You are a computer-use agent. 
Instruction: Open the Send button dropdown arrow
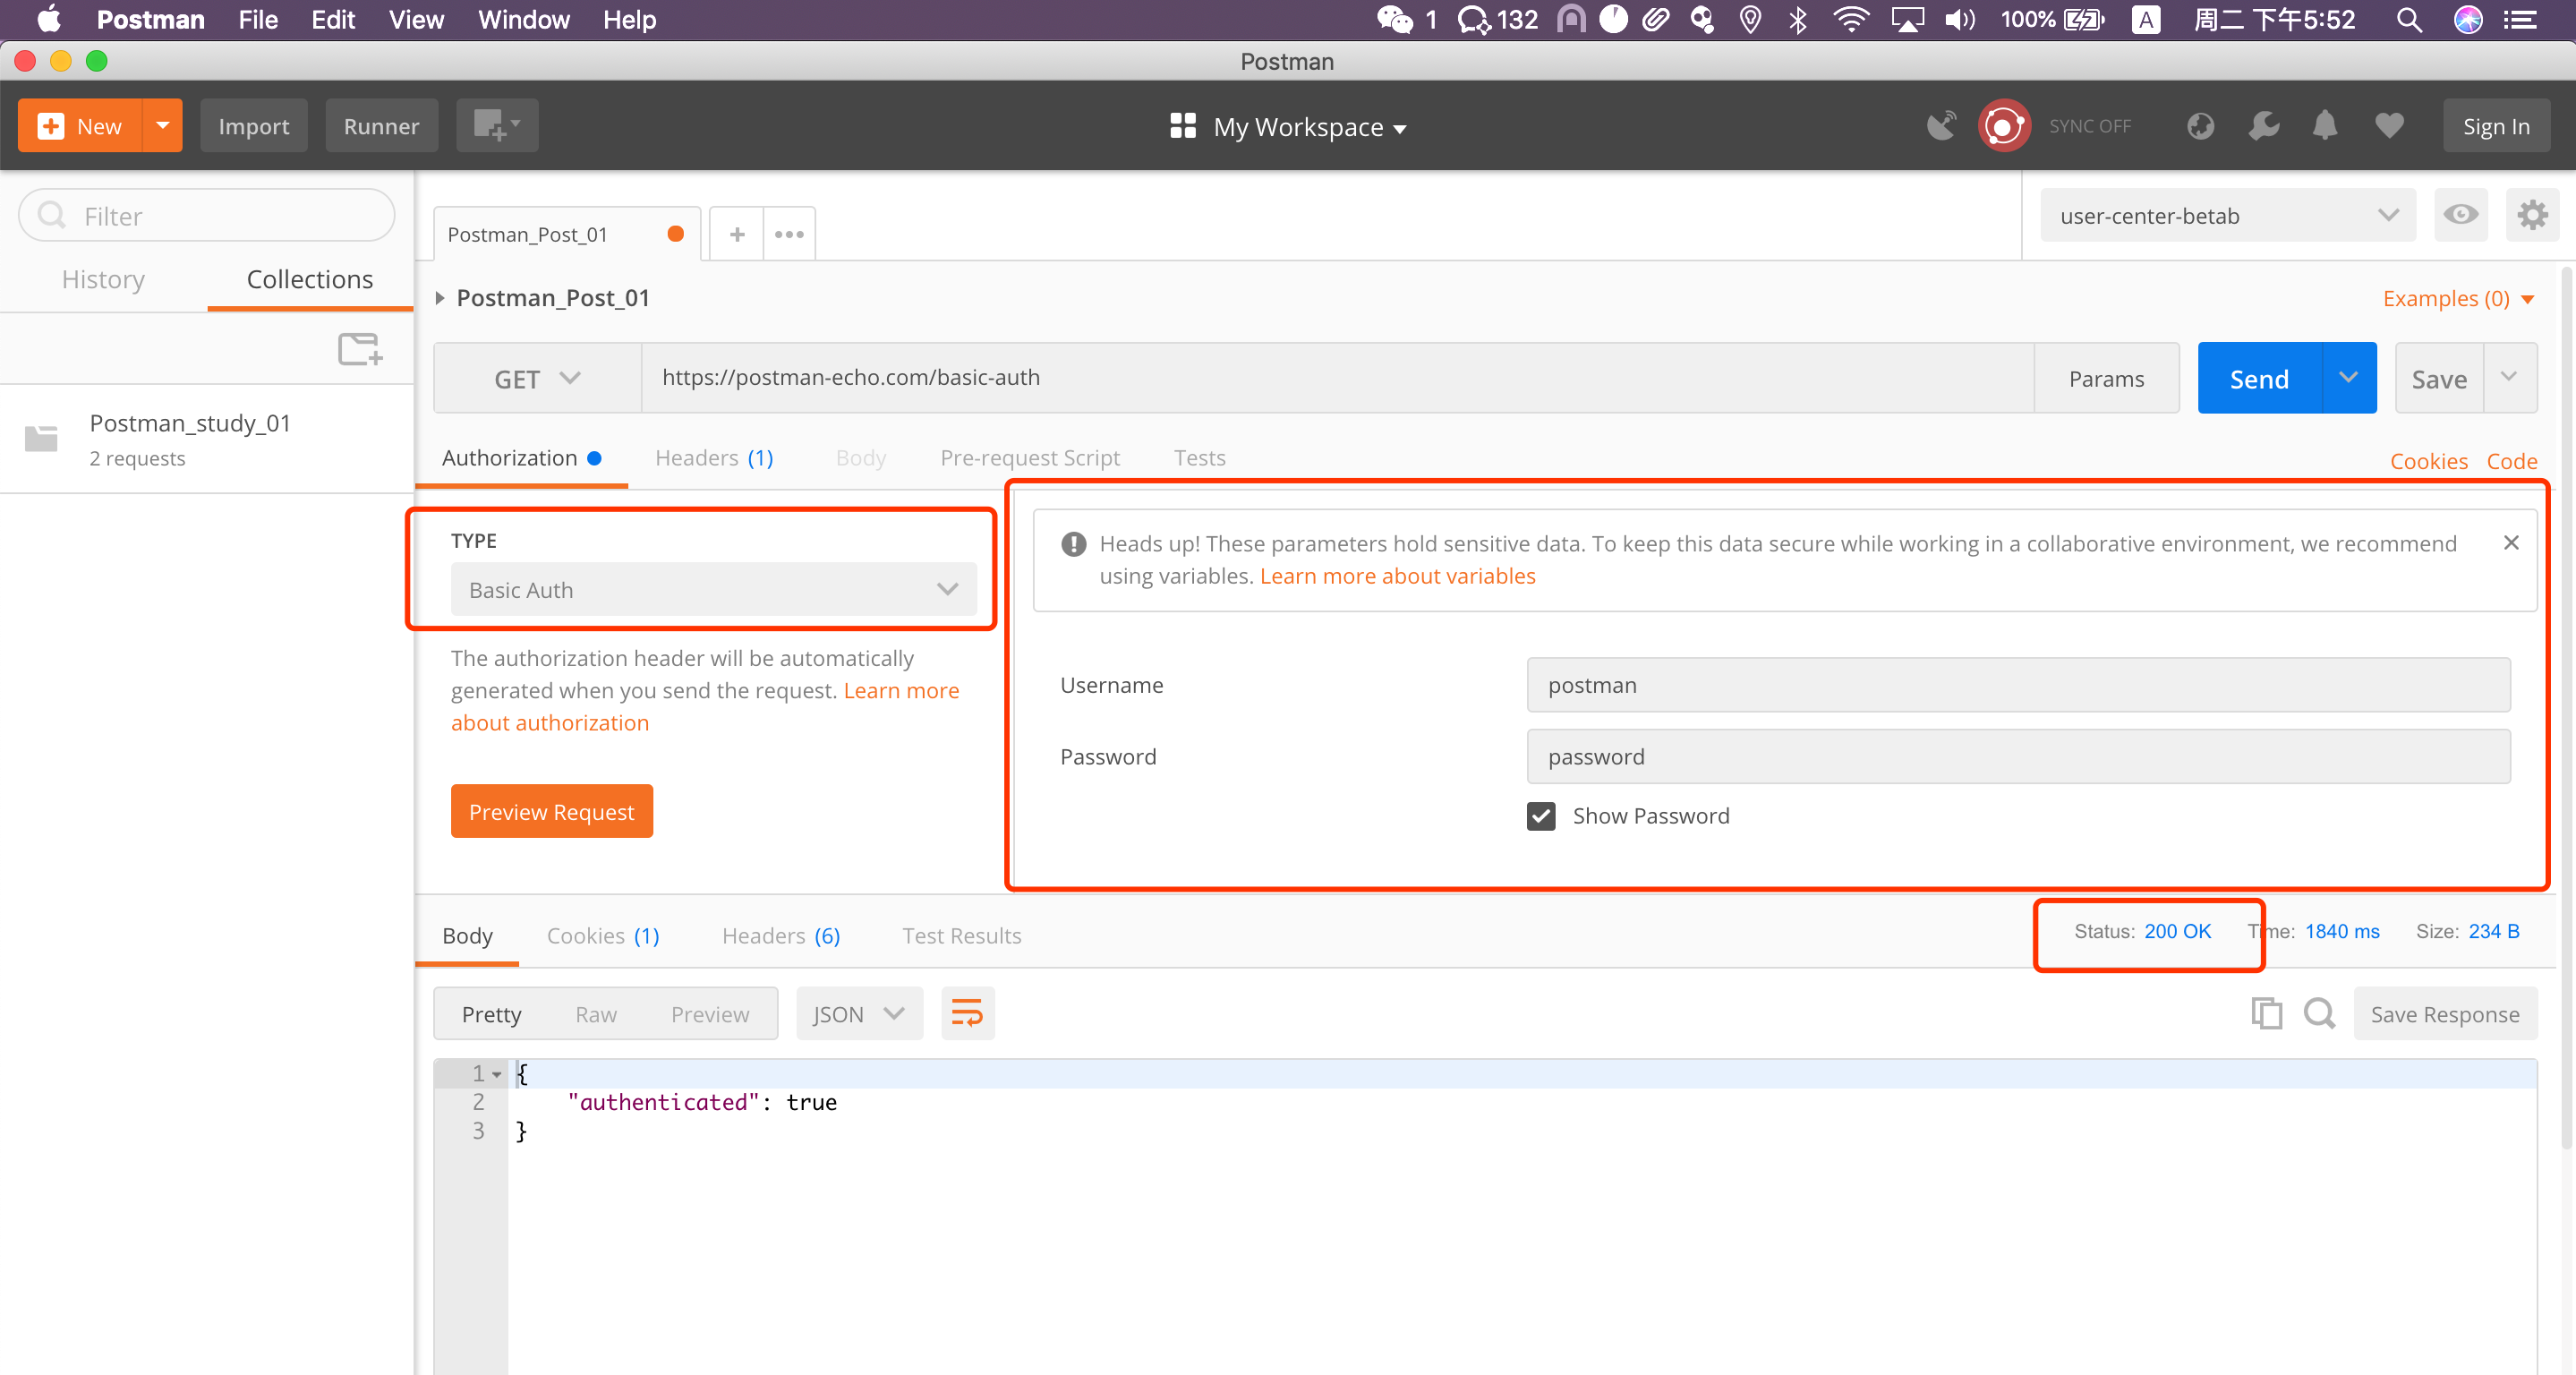2348,378
